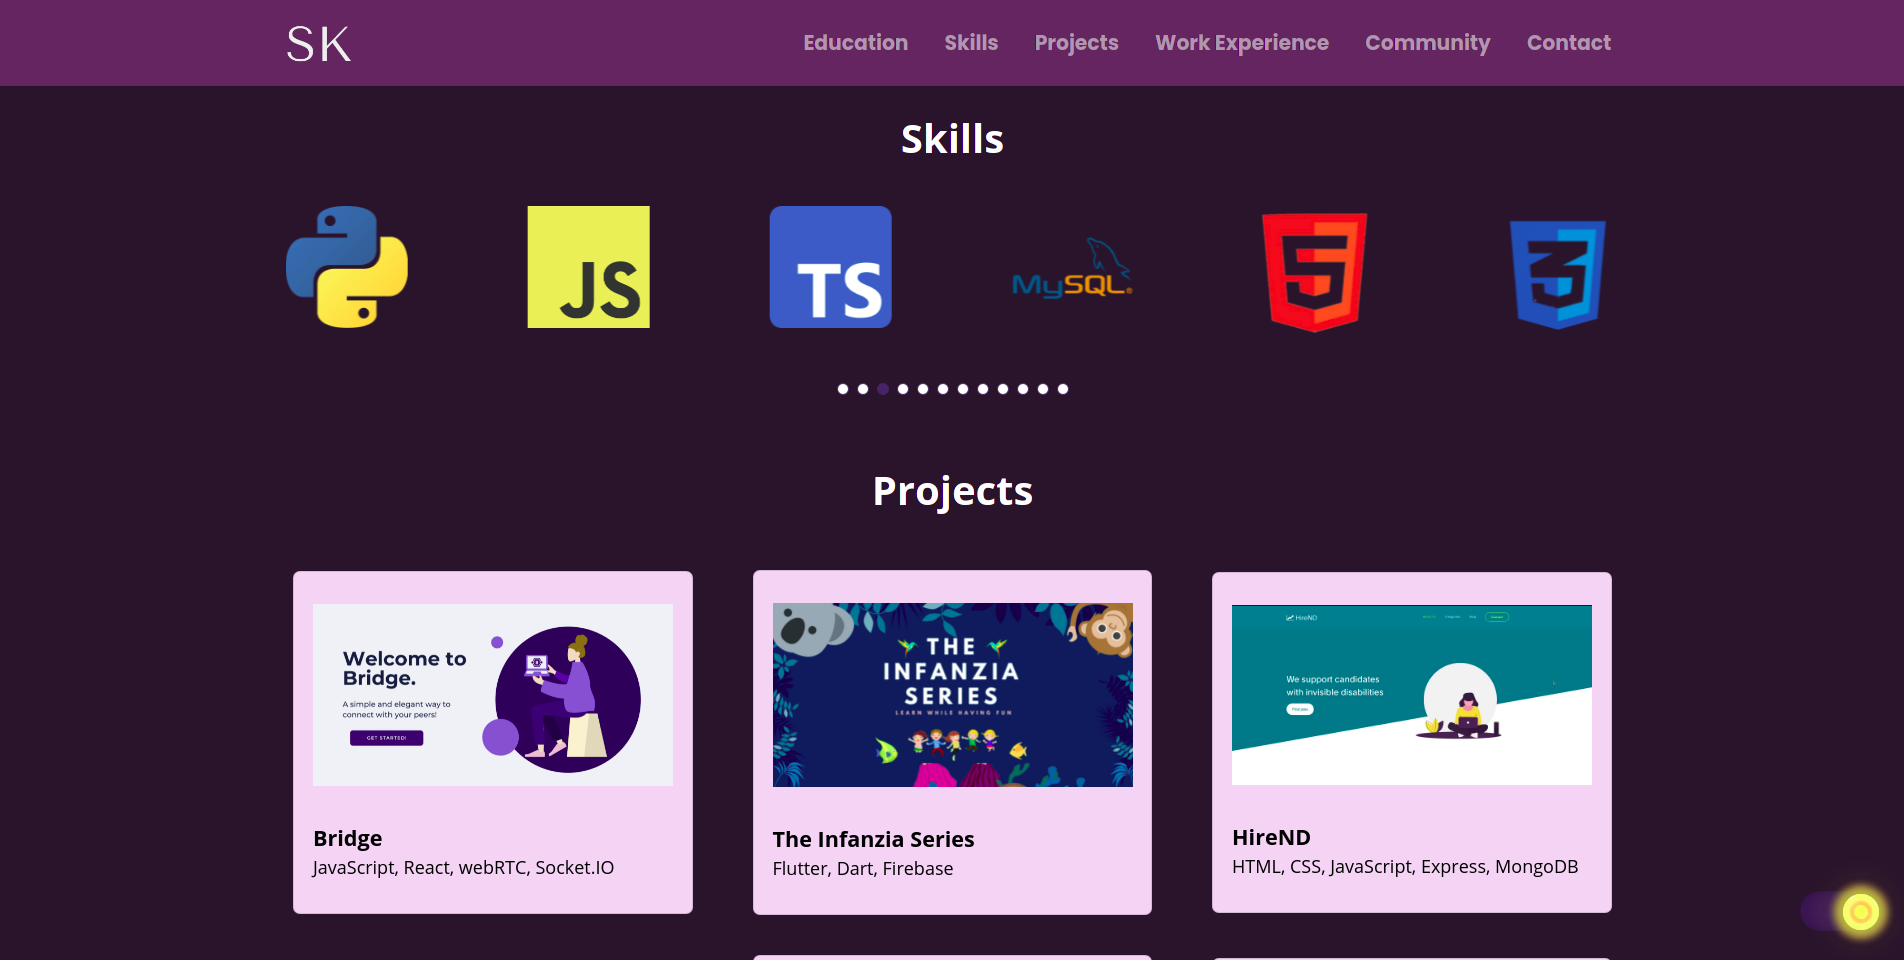Click the HireND project card

(1411, 742)
